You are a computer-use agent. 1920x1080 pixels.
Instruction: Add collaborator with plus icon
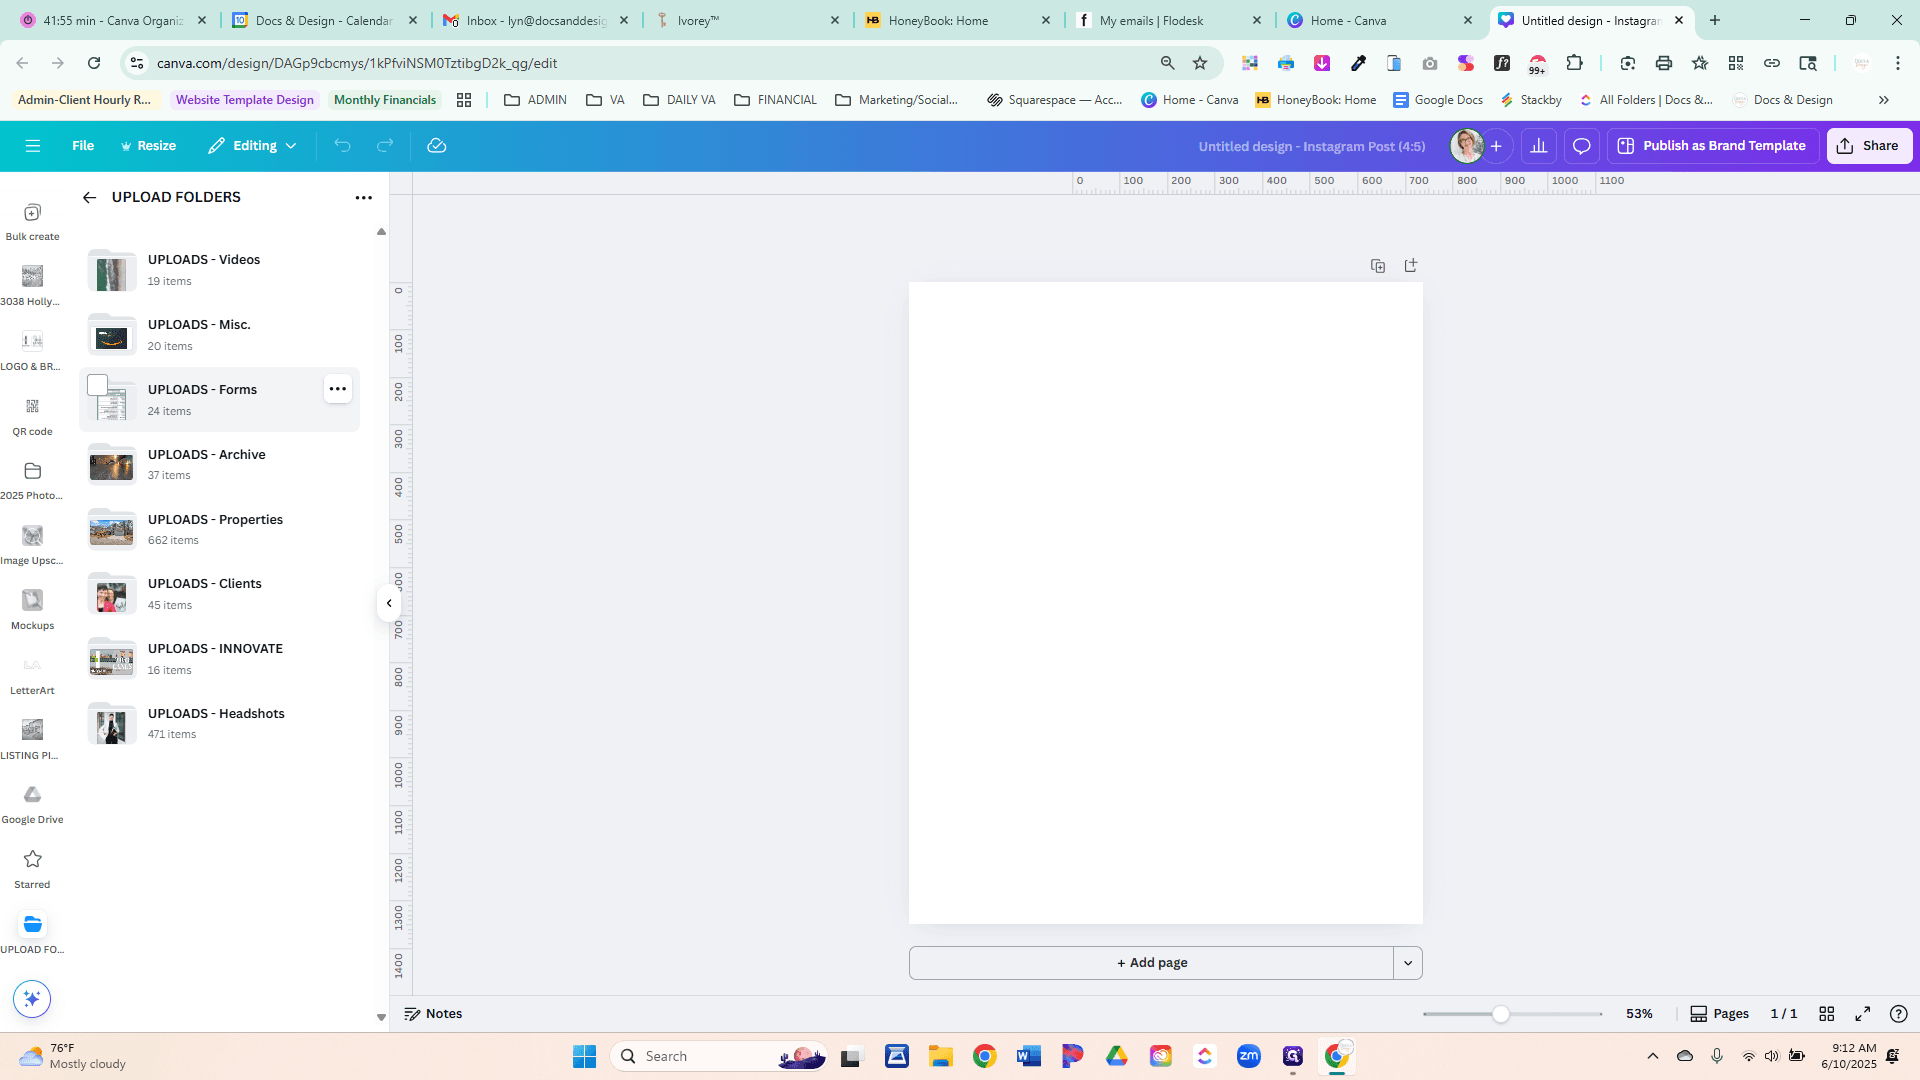tap(1496, 146)
